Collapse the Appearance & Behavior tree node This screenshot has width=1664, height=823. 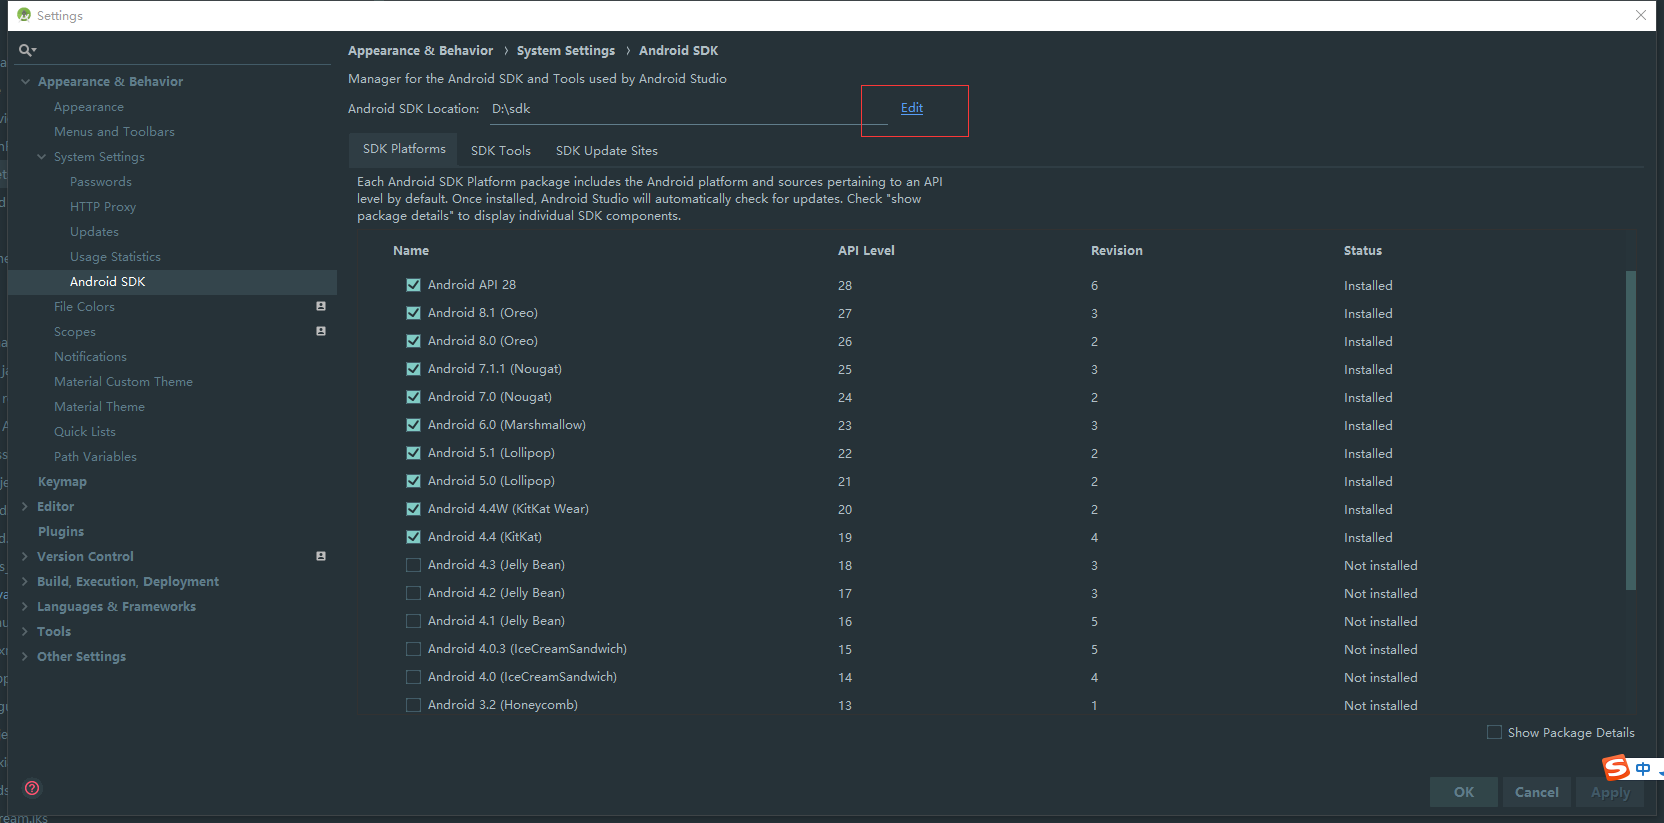[25, 82]
